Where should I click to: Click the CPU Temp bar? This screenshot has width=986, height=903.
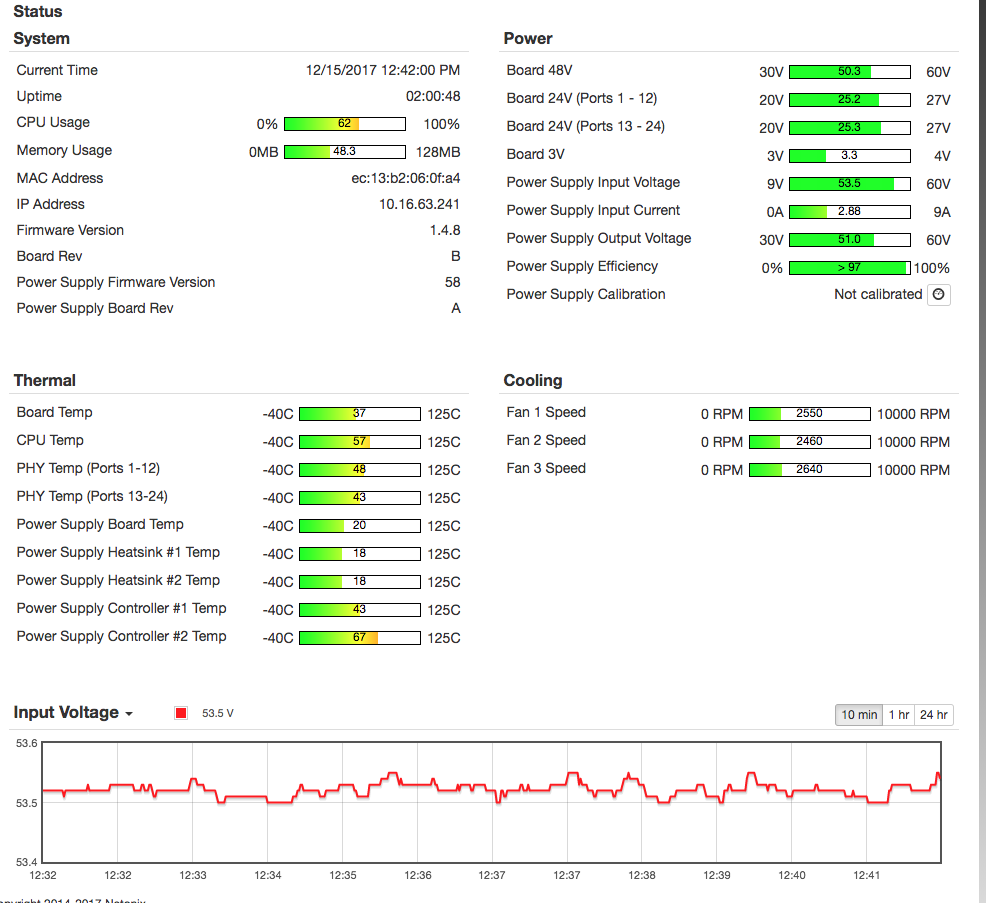[x=359, y=442]
